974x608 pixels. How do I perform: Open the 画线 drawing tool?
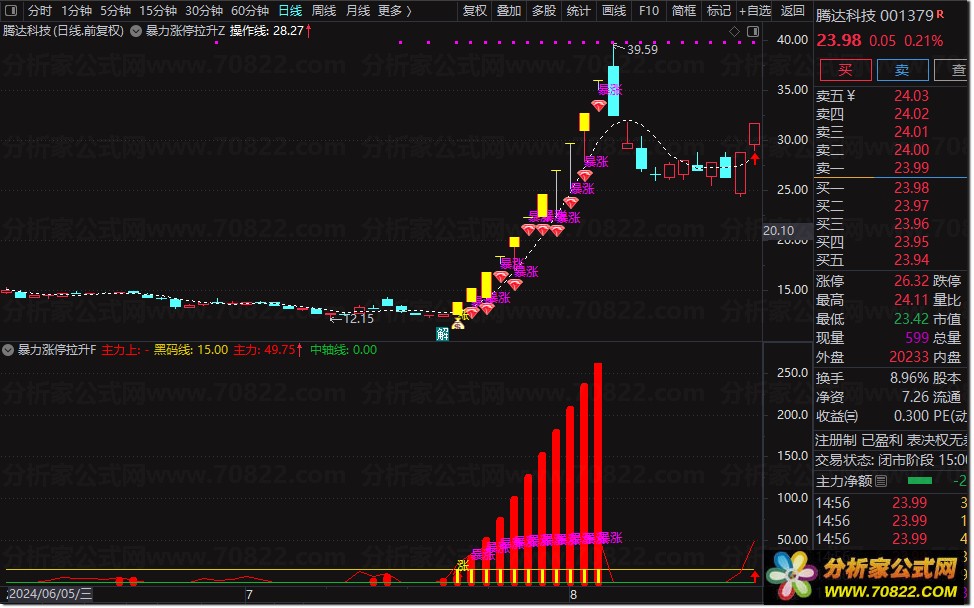(x=614, y=11)
